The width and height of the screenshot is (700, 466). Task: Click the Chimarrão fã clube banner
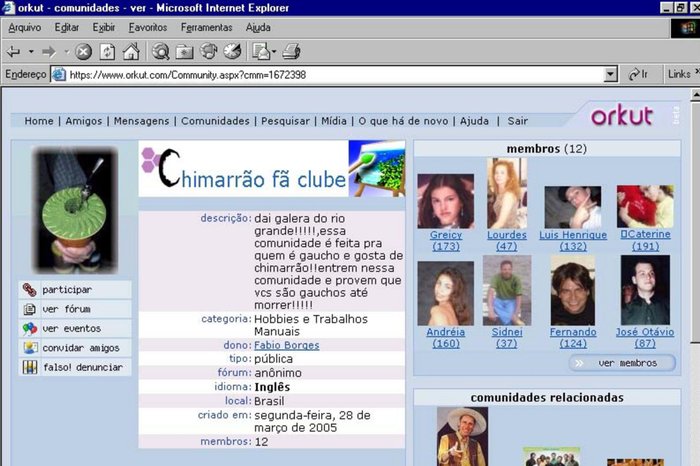[272, 169]
